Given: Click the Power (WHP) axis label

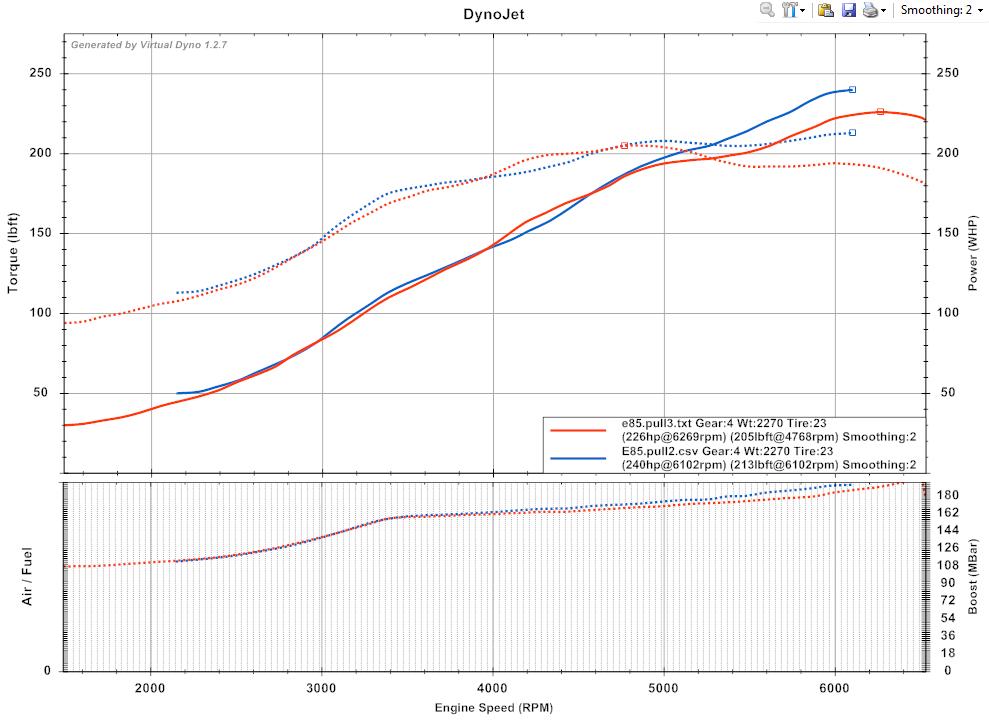Looking at the screenshot, I should (973, 253).
